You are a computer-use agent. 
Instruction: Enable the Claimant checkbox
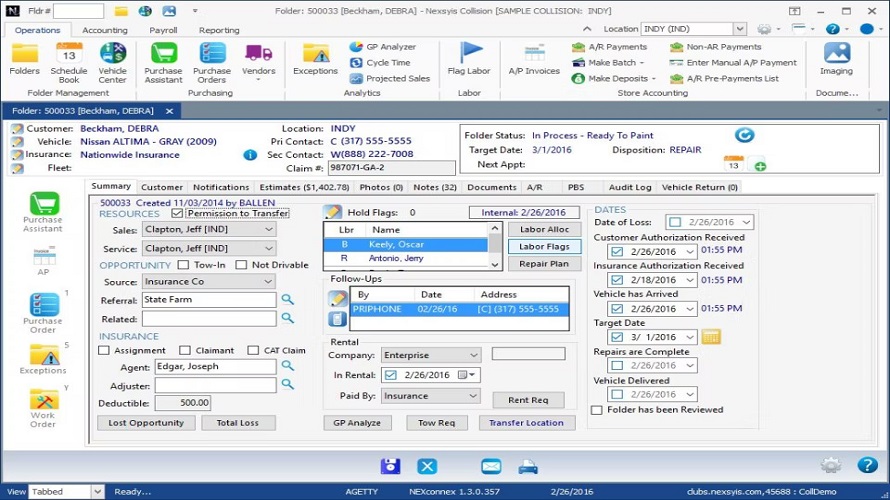(x=185, y=350)
